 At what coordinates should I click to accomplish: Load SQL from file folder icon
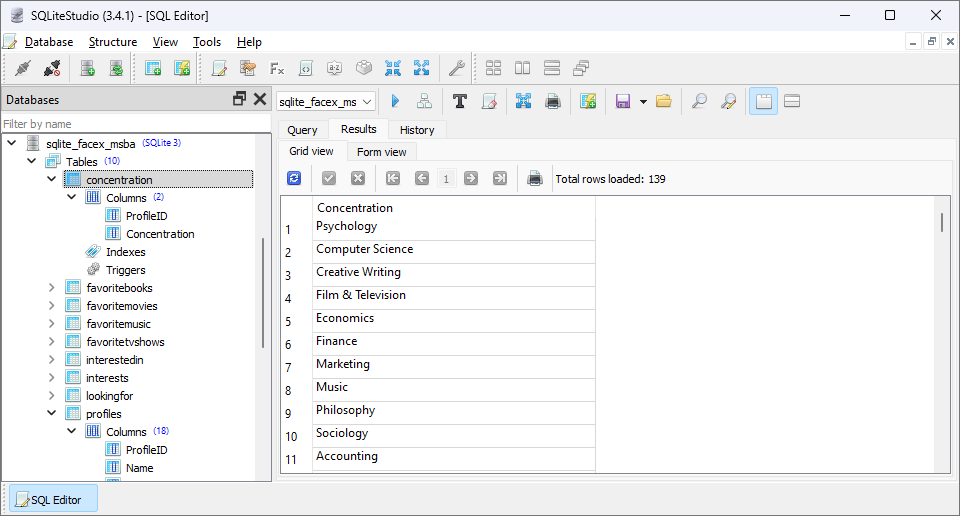[664, 101]
